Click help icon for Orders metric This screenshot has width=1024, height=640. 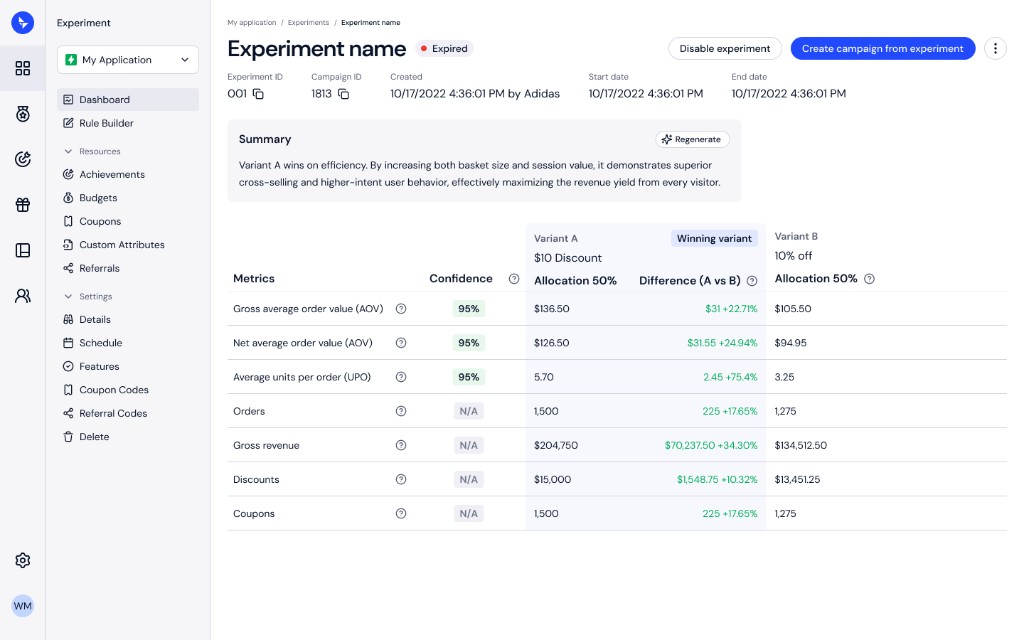tap(401, 411)
